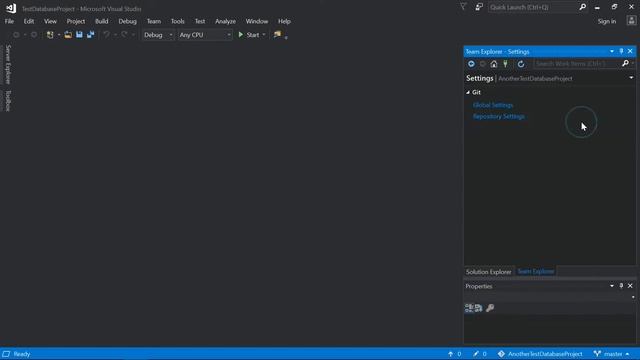Click the Quick Launch search icon
Viewport: 640px width, 360px height.
click(x=582, y=7)
